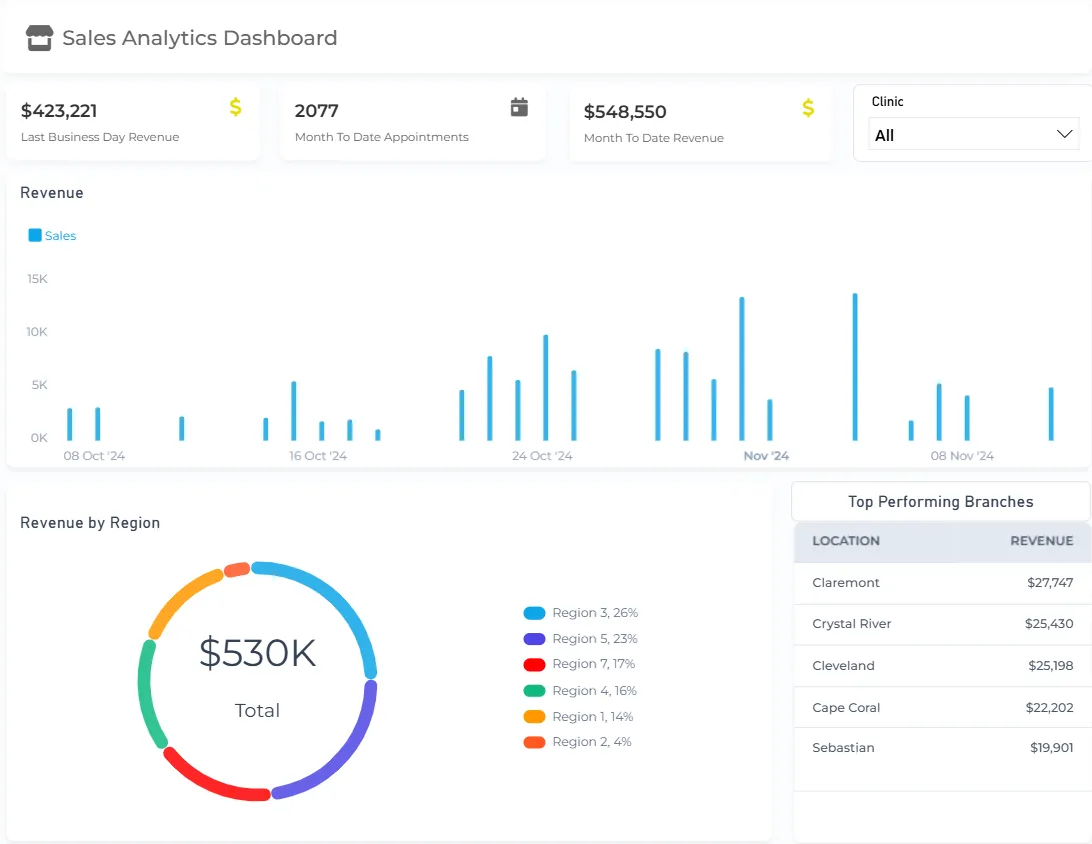
Task: Click the store icon beside dashboard title
Action: 39,38
